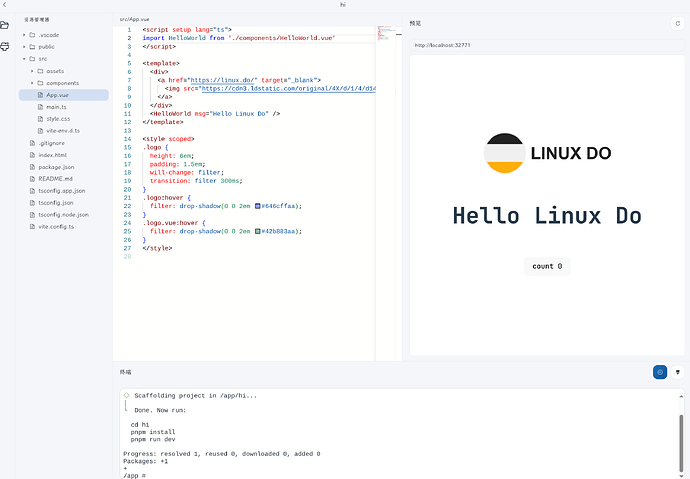
Task: Click the 'pnpm run dev' terminal line
Action: 153,439
